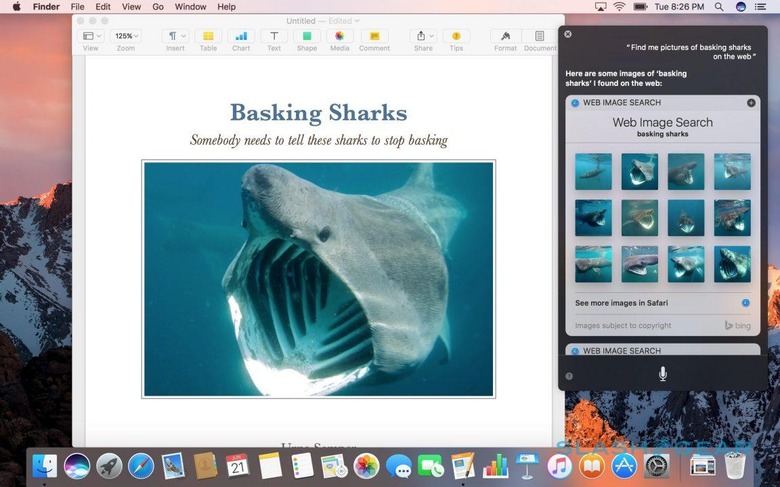Image resolution: width=780 pixels, height=487 pixels.
Task: Toggle the Format inspector panel
Action: coord(505,36)
